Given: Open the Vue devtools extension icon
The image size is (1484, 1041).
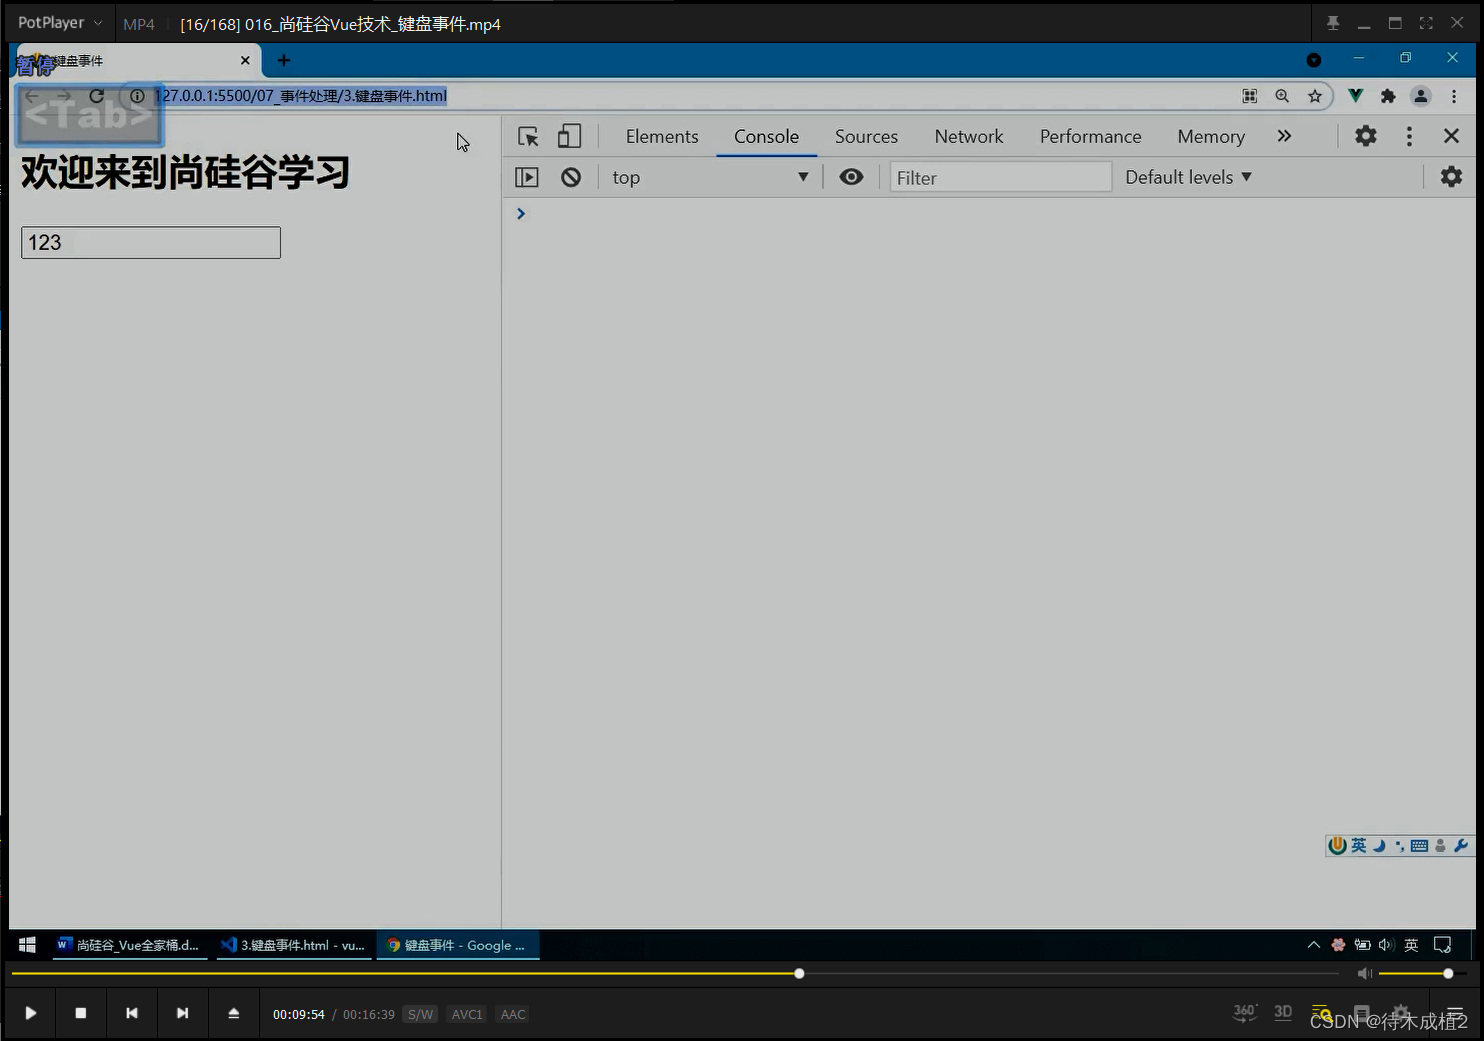Looking at the screenshot, I should click(x=1355, y=96).
